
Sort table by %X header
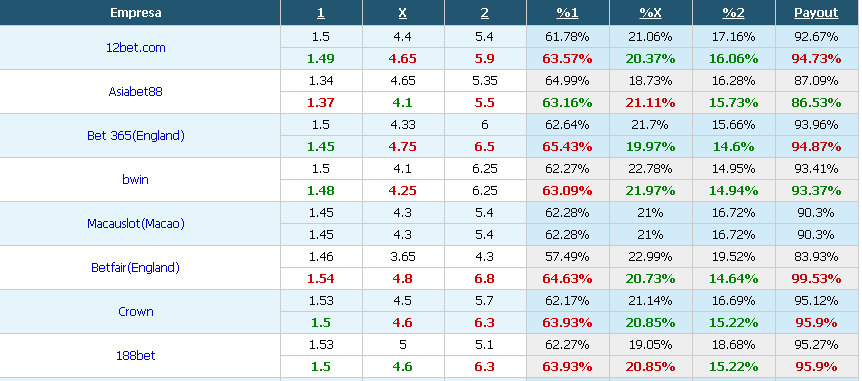click(650, 13)
